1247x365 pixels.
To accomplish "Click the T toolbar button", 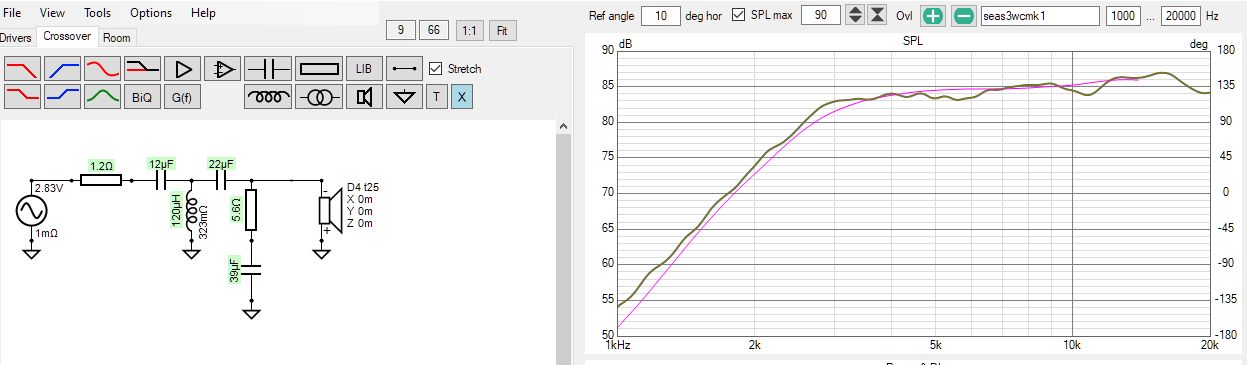I will [436, 97].
